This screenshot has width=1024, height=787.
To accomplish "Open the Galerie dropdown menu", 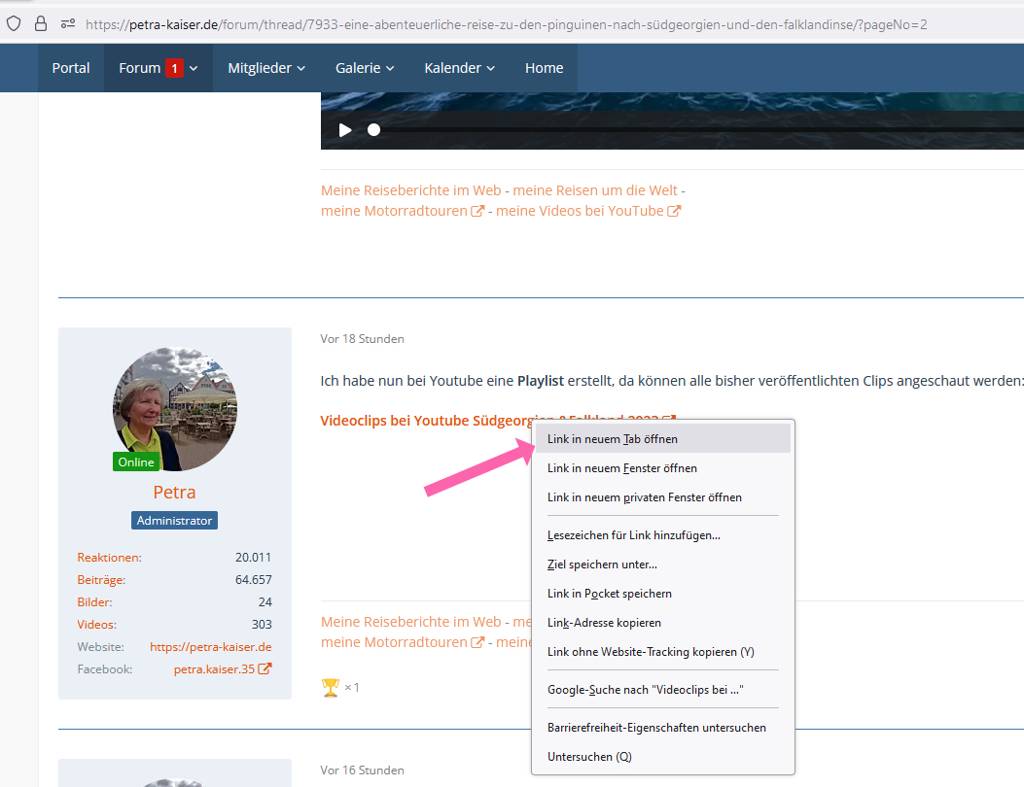I will tap(364, 68).
